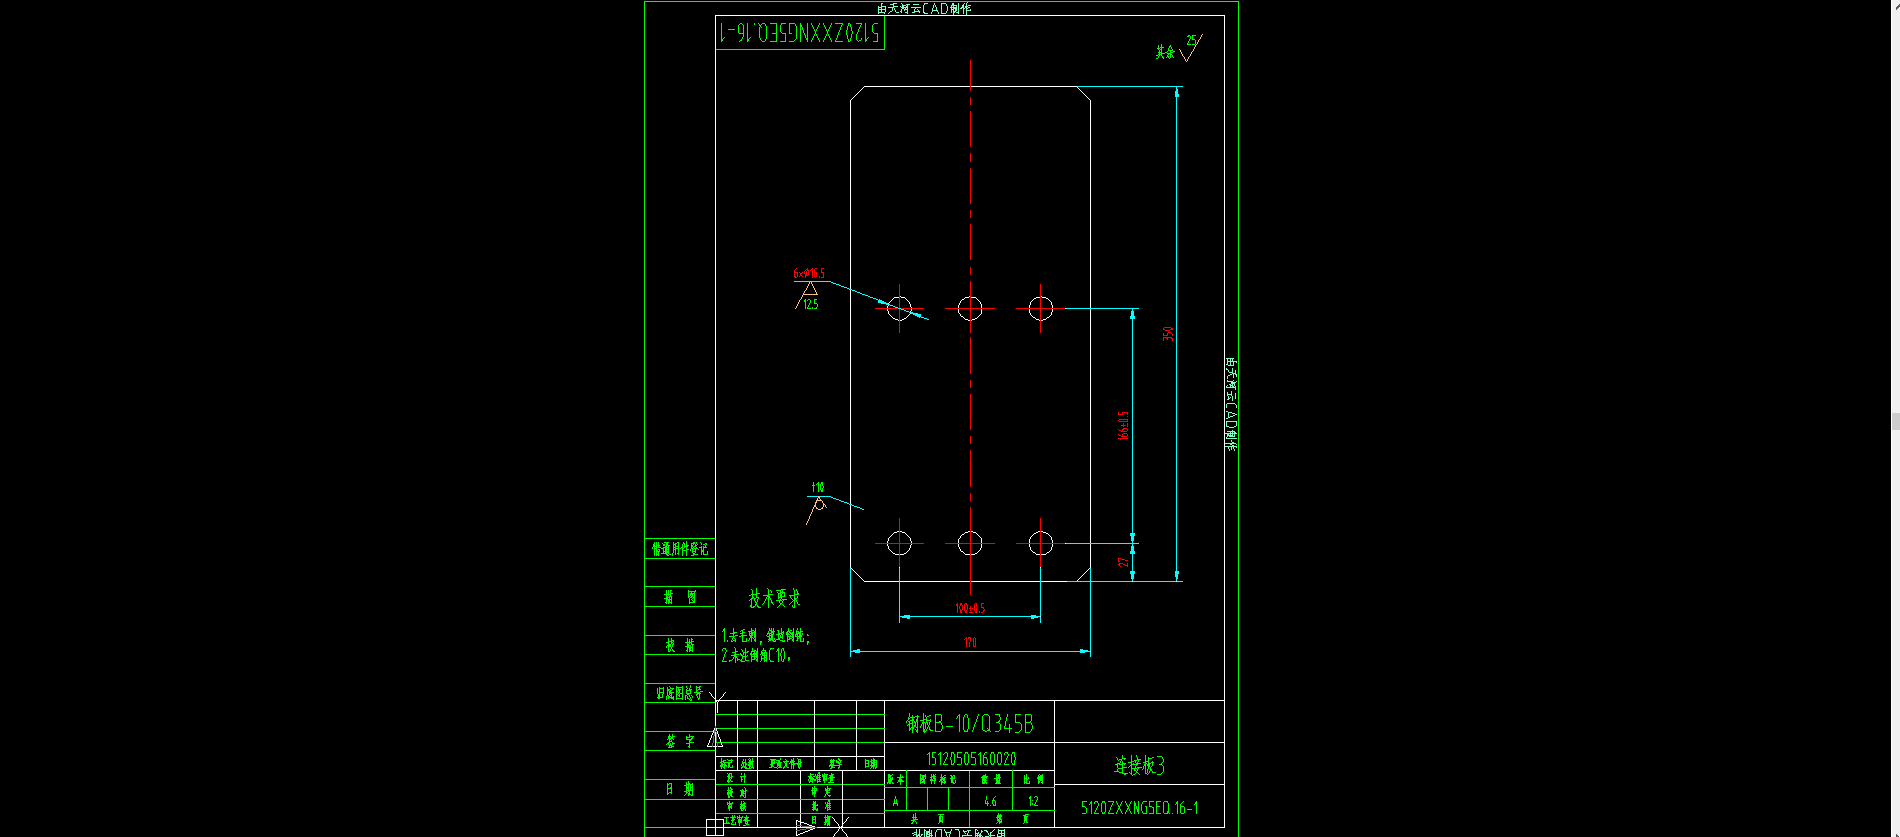Select the 166±0.5 hole spacing dimension
1900x837 pixels.
(x=1123, y=425)
